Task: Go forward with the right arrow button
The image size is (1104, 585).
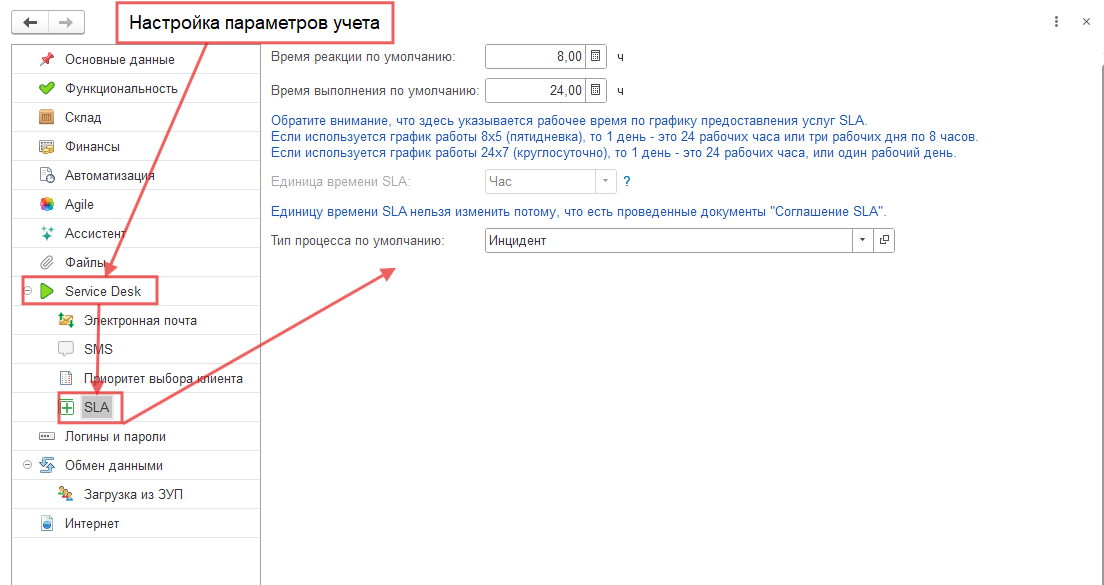Action: point(66,23)
